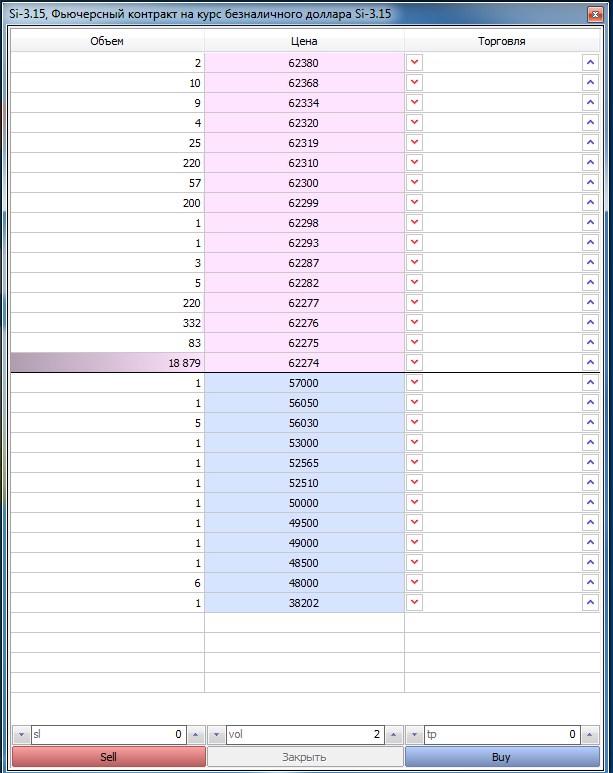Select volume cell 18 879
This screenshot has height=773, width=613.
pos(107,363)
